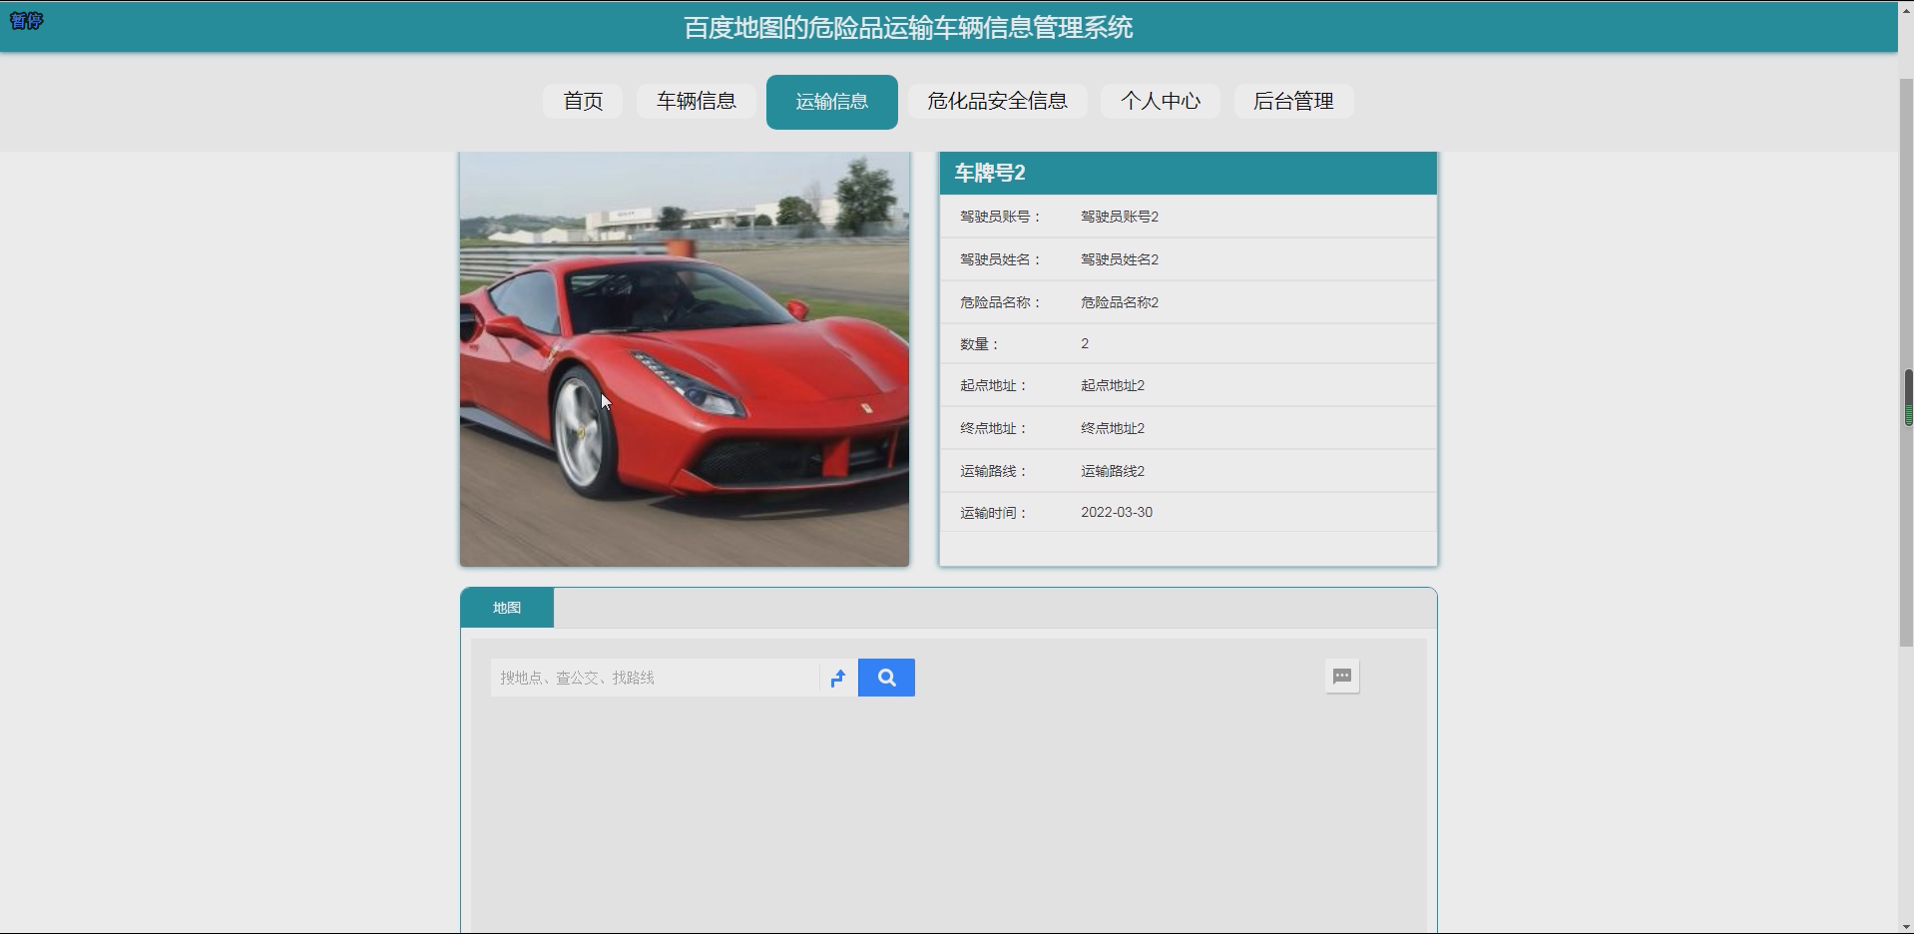Click the blue map search magnifier button
Screen dimensions: 1914x934
pyautogui.click(x=886, y=678)
